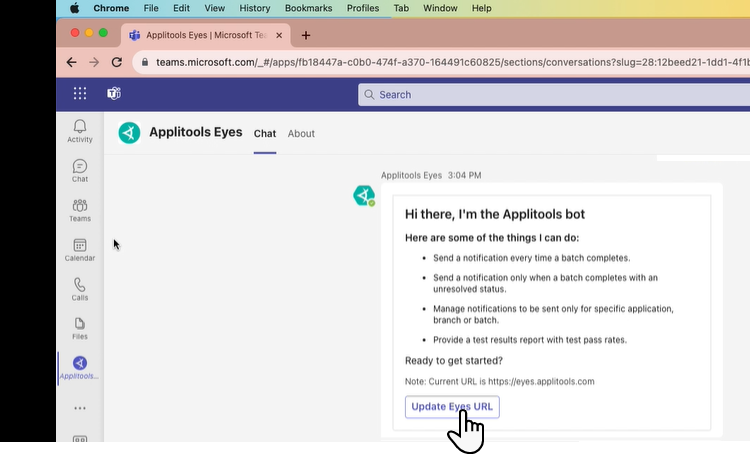This screenshot has height=454, width=750.
Task: Open Files in the left sidebar
Action: point(80,328)
